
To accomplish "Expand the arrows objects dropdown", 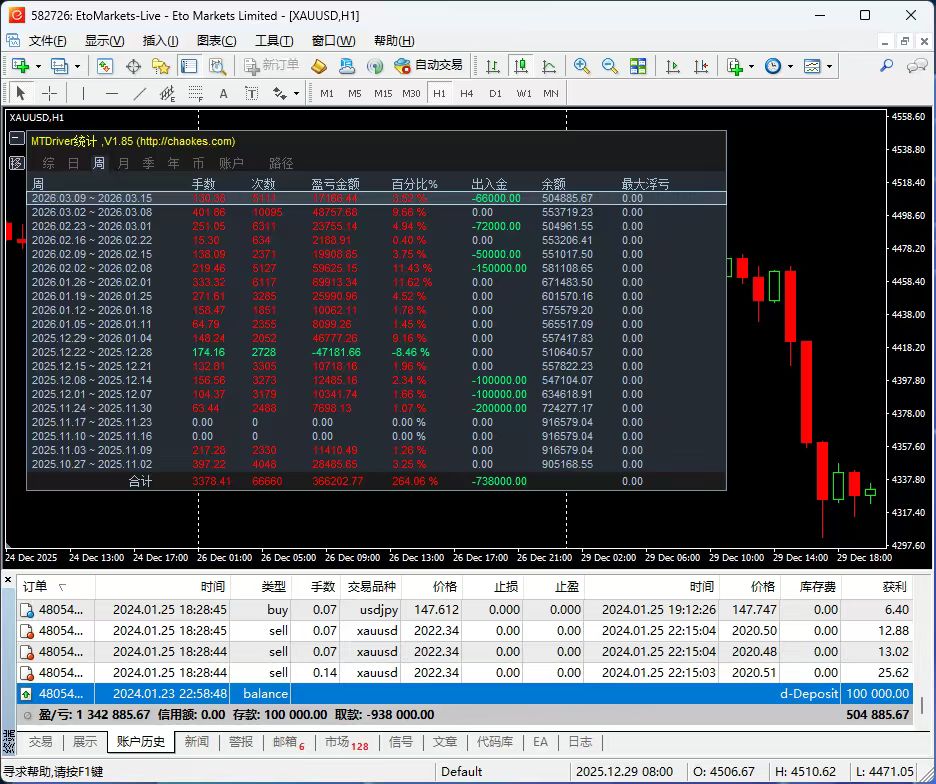I will coord(296,93).
